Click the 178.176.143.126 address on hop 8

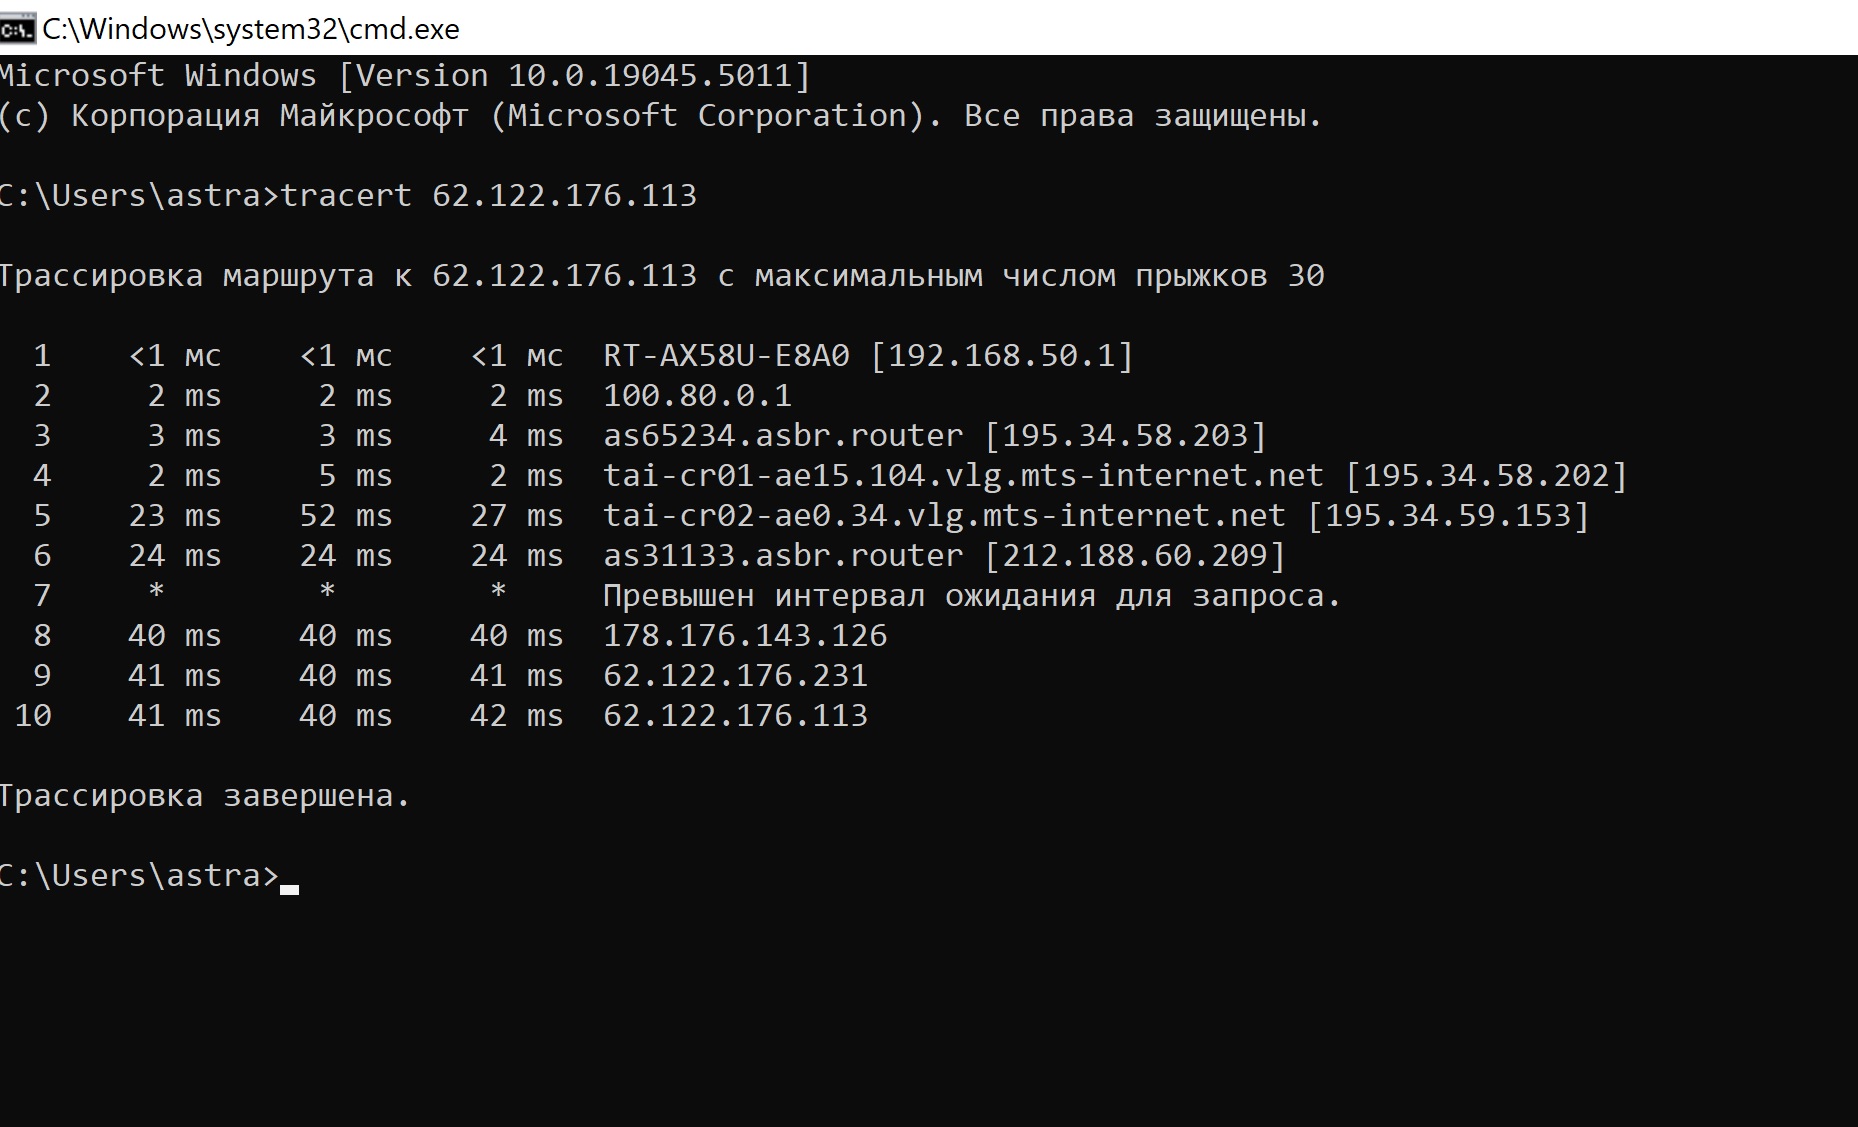tap(745, 636)
